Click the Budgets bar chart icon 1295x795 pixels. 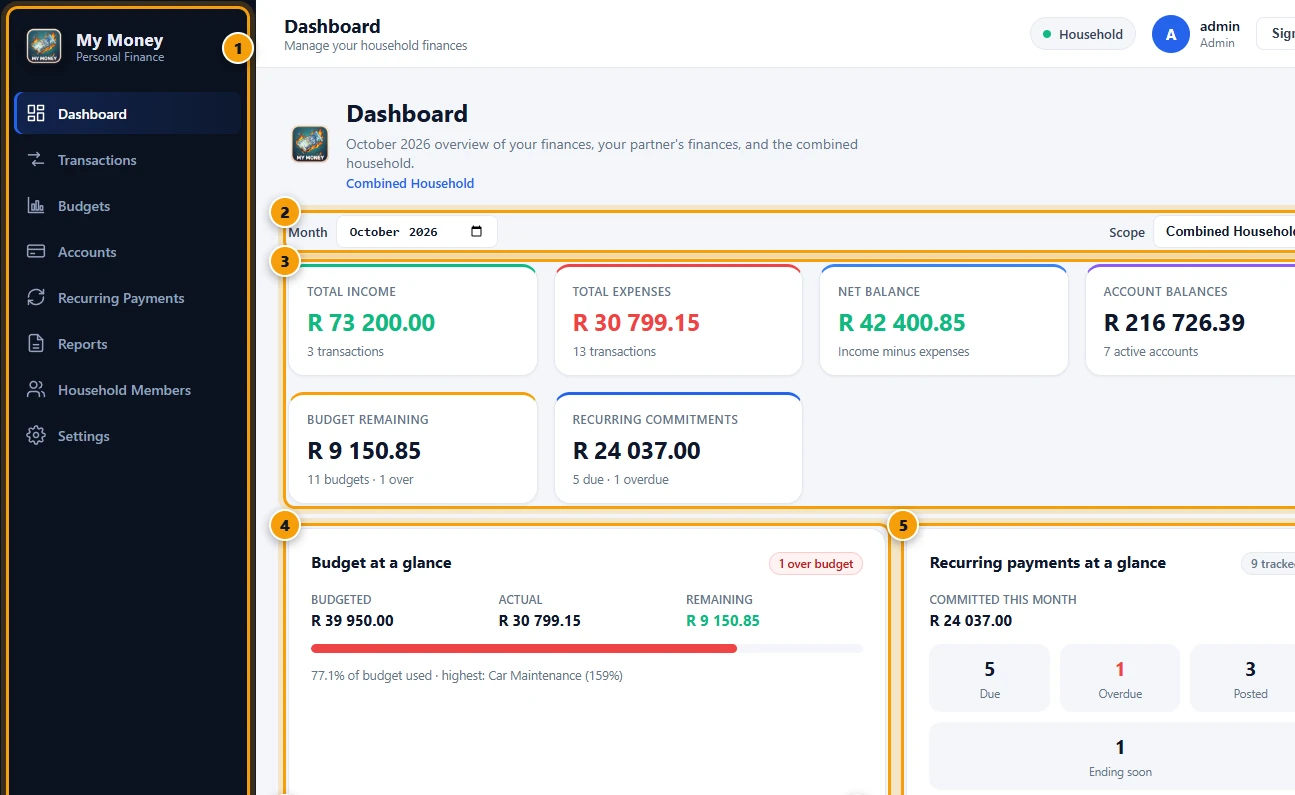[36, 205]
